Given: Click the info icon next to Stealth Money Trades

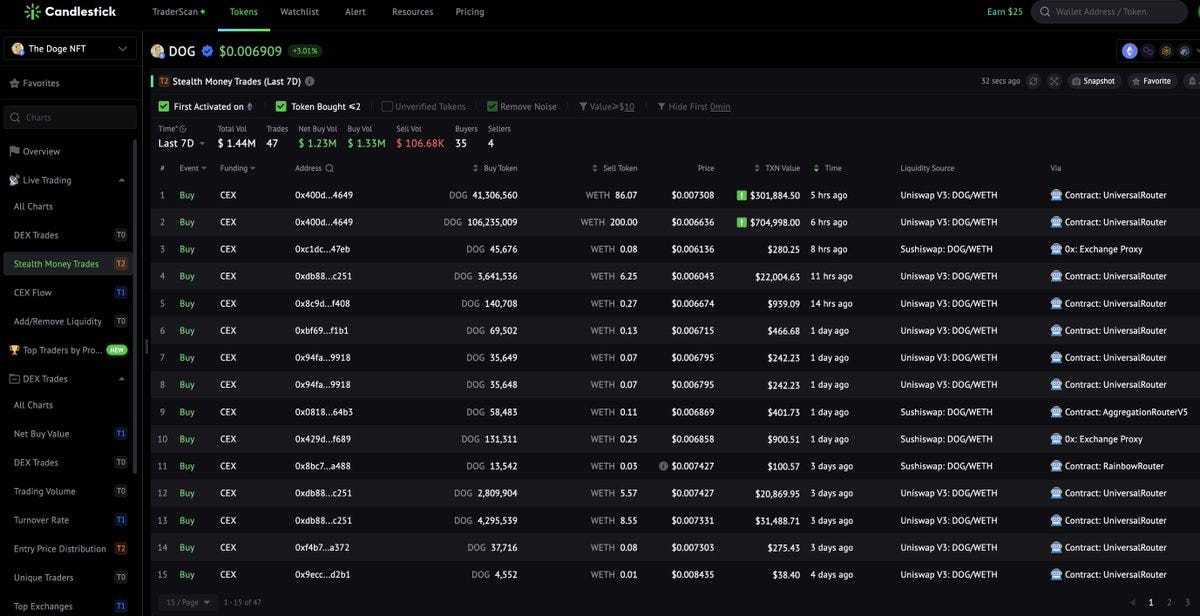Looking at the screenshot, I should (x=310, y=81).
